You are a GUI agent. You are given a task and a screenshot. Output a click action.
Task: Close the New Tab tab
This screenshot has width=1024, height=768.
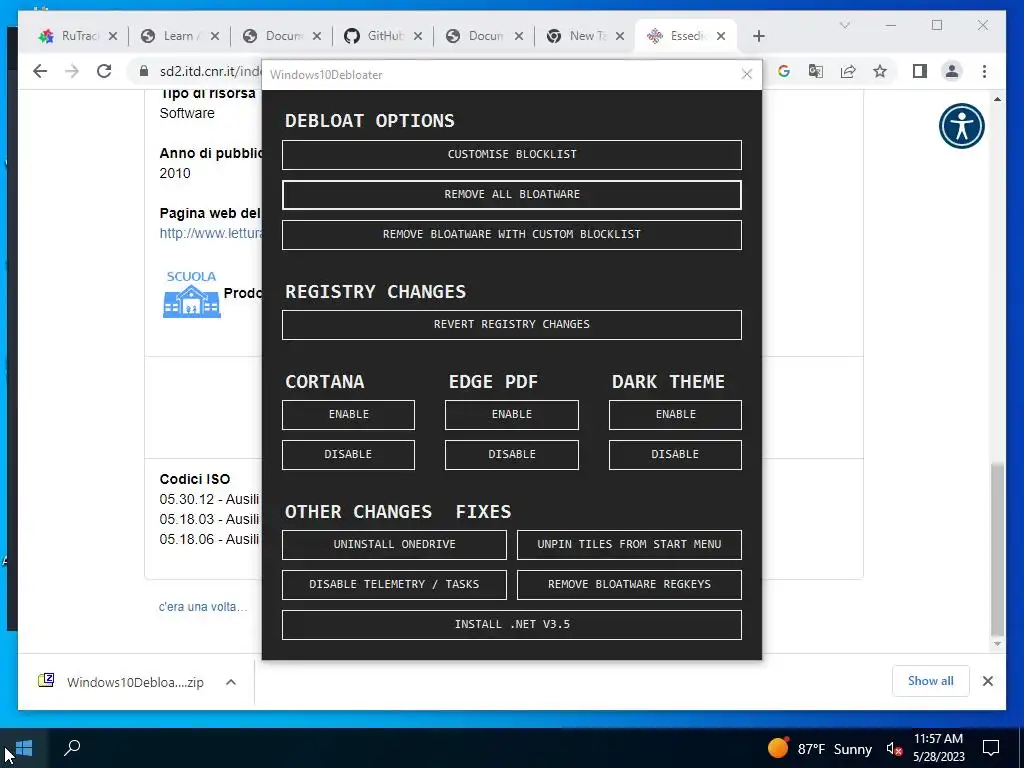[x=620, y=36]
